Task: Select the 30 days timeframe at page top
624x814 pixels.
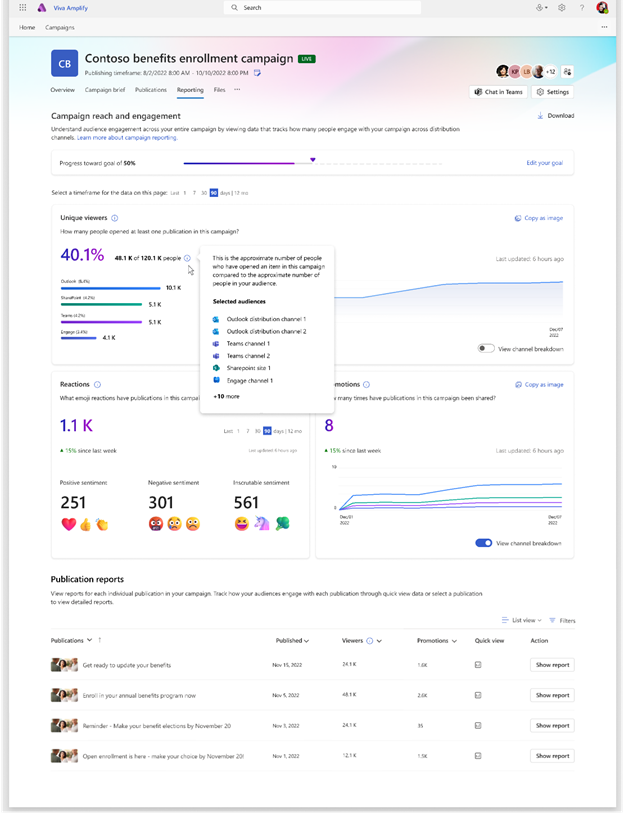Action: point(204,193)
